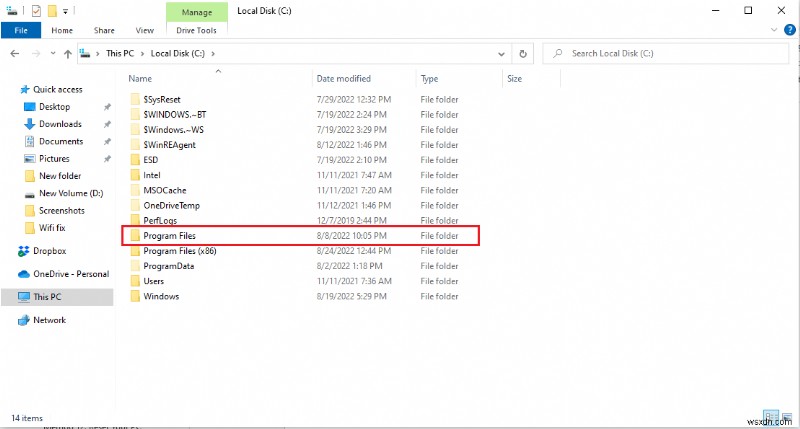Select the Manage contextual tab
The width and height of the screenshot is (800, 429).
point(196,12)
